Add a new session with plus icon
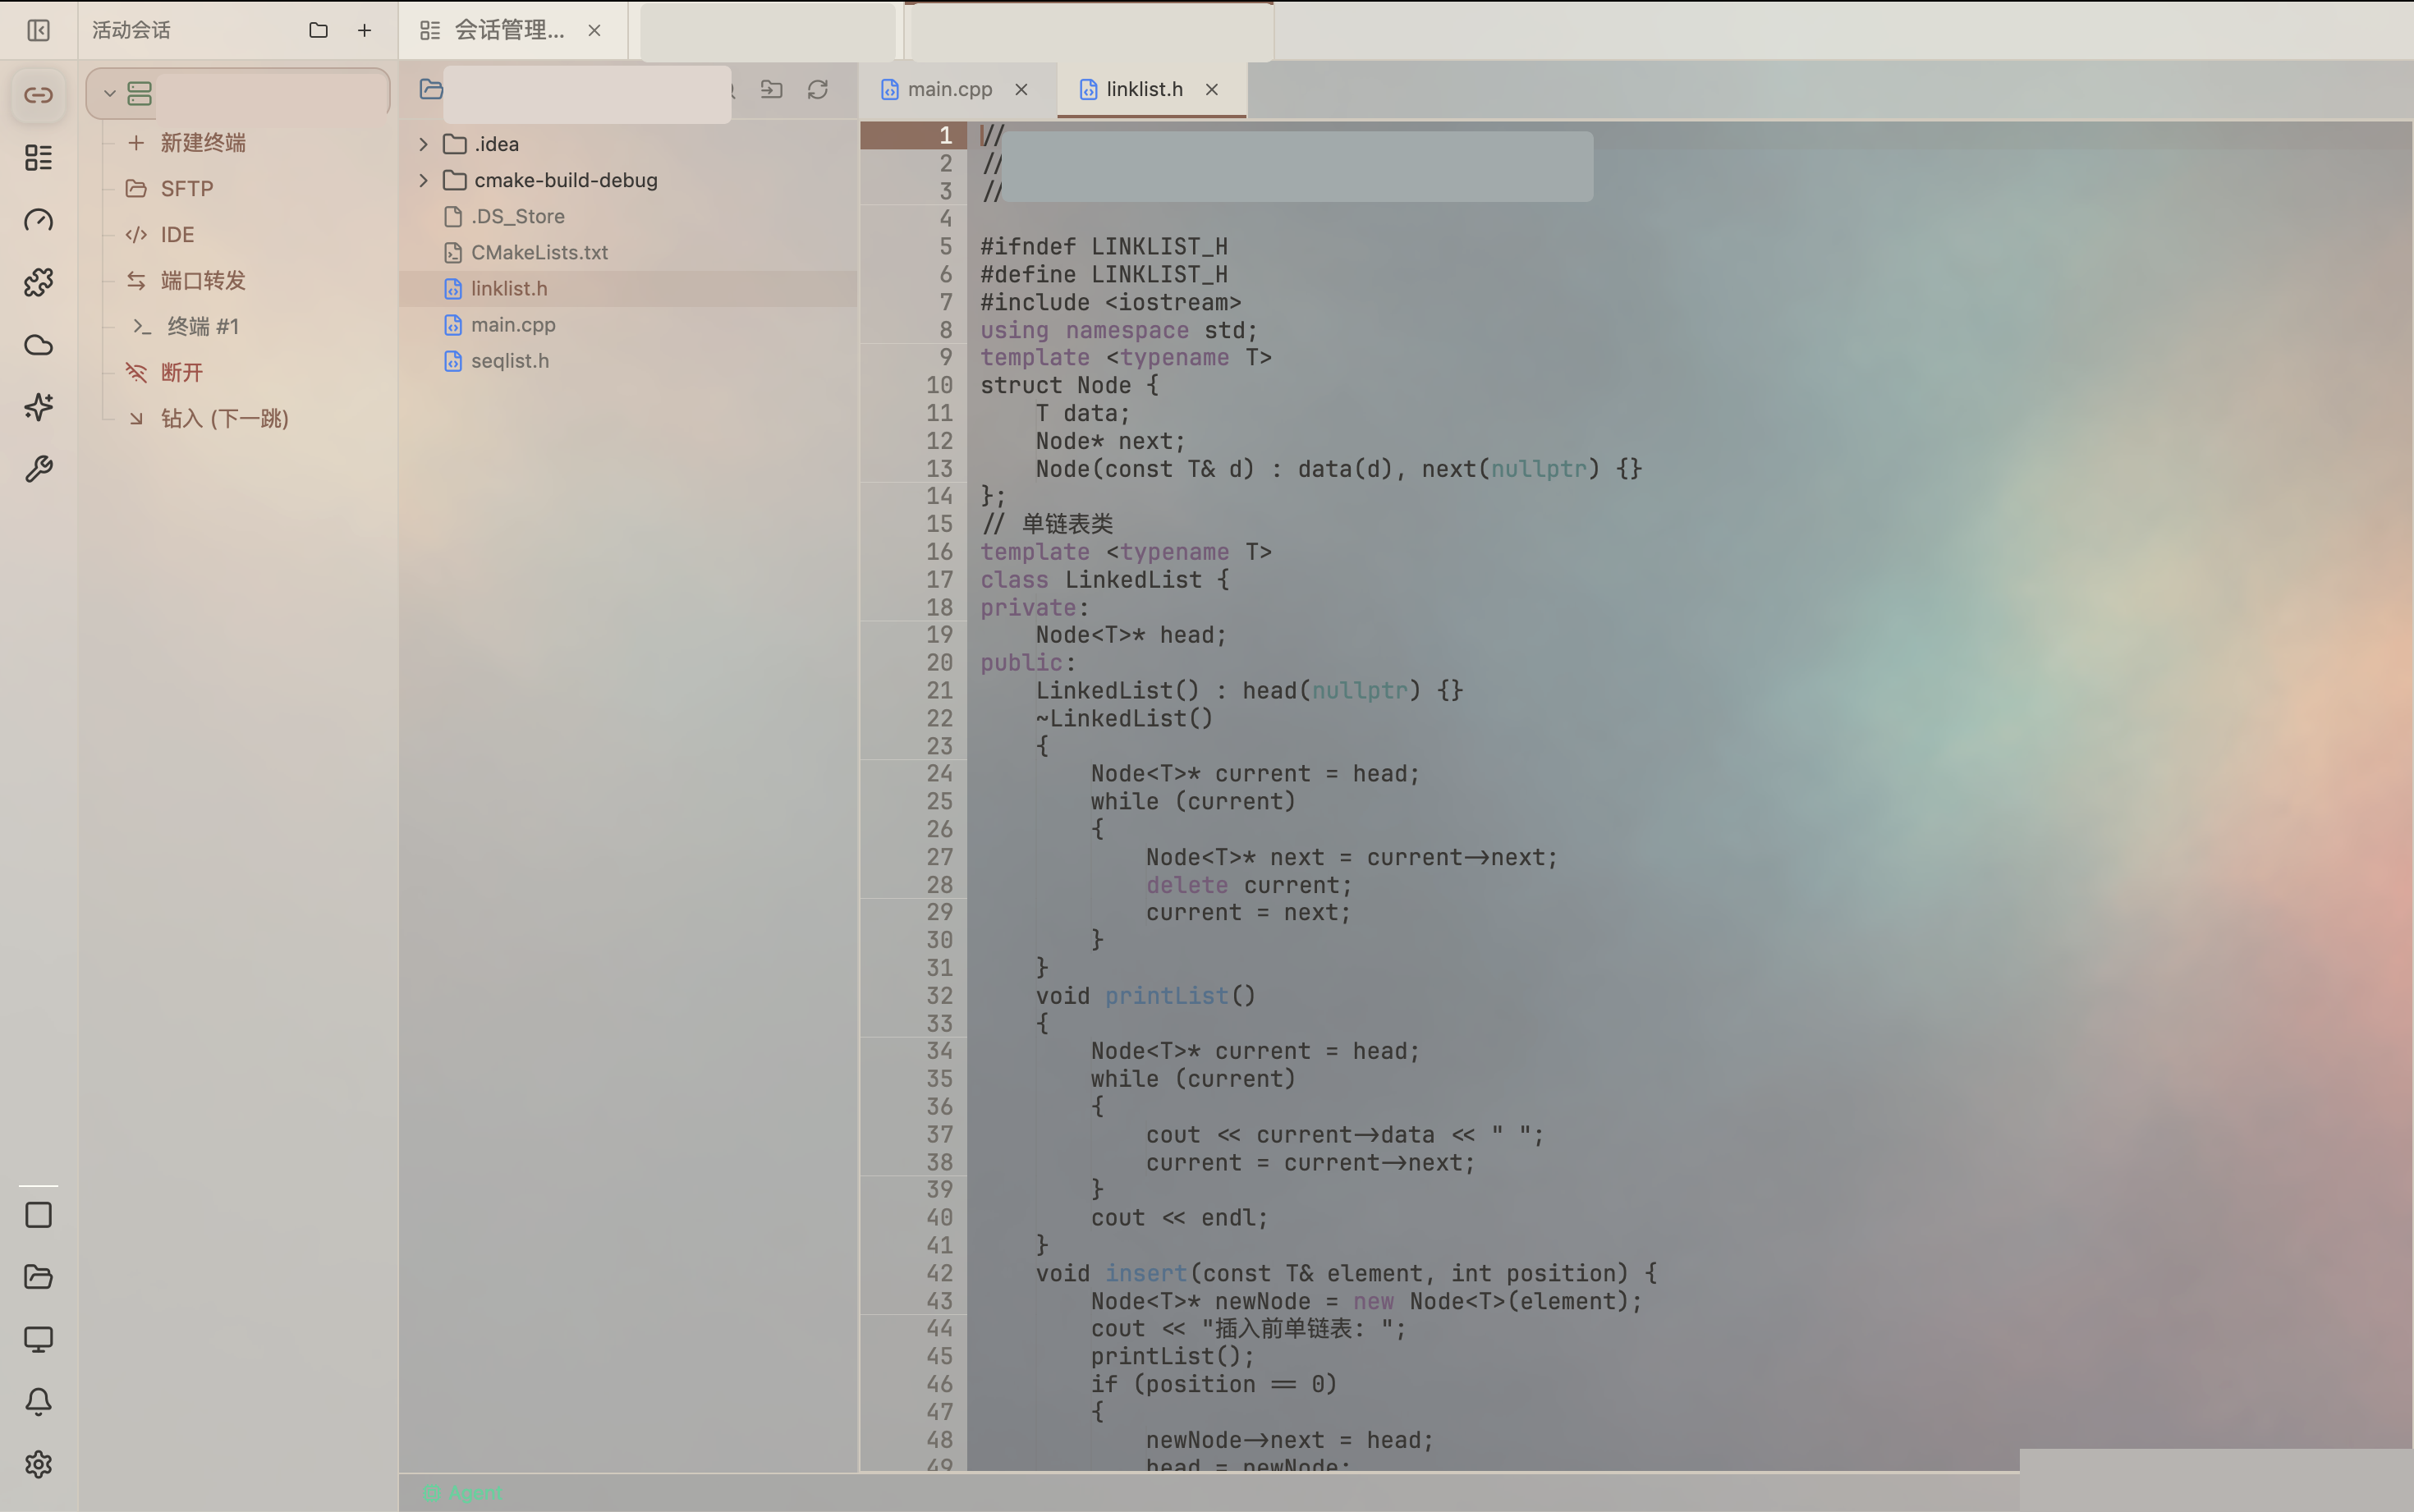This screenshot has height=1512, width=2414. point(364,30)
